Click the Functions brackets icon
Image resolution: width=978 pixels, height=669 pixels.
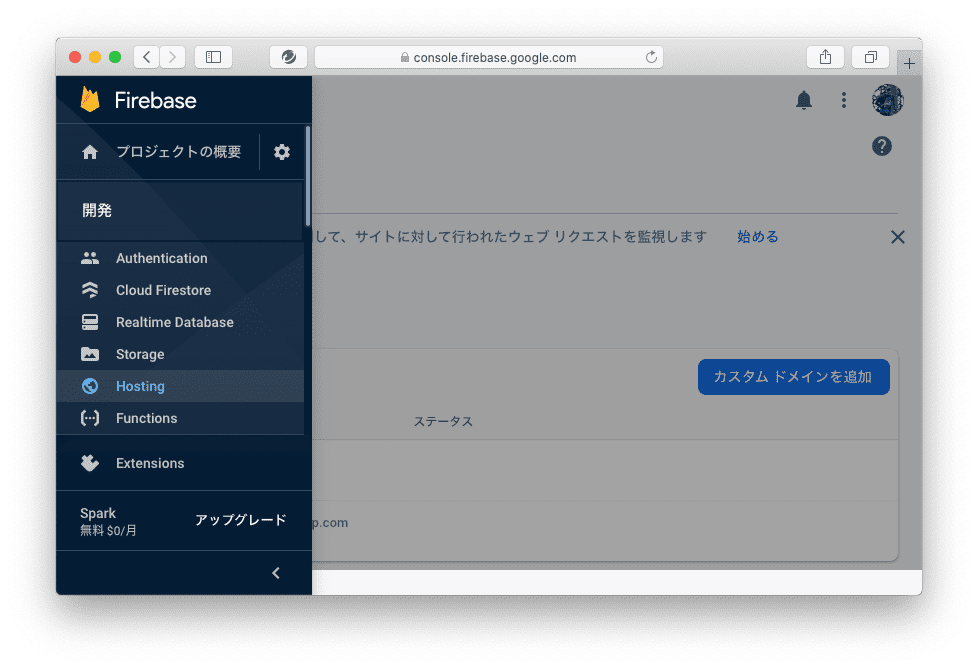pyautogui.click(x=90, y=418)
